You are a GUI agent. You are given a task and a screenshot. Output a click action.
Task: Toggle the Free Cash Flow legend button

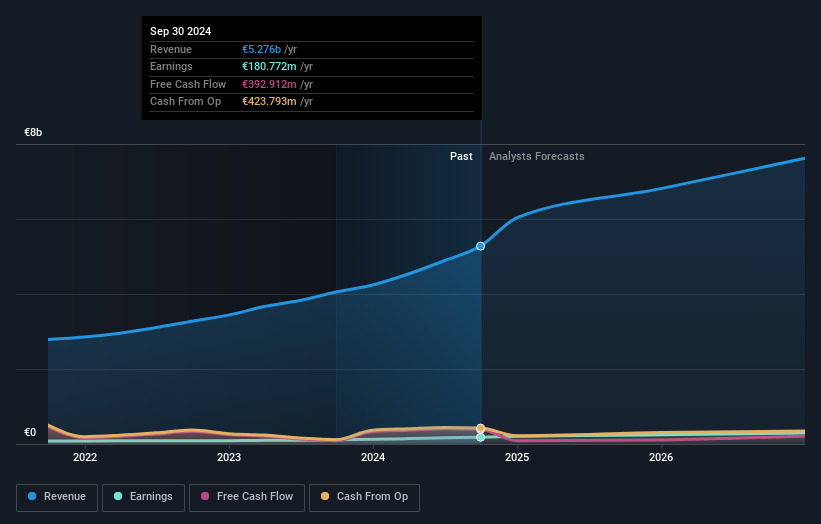click(x=247, y=497)
